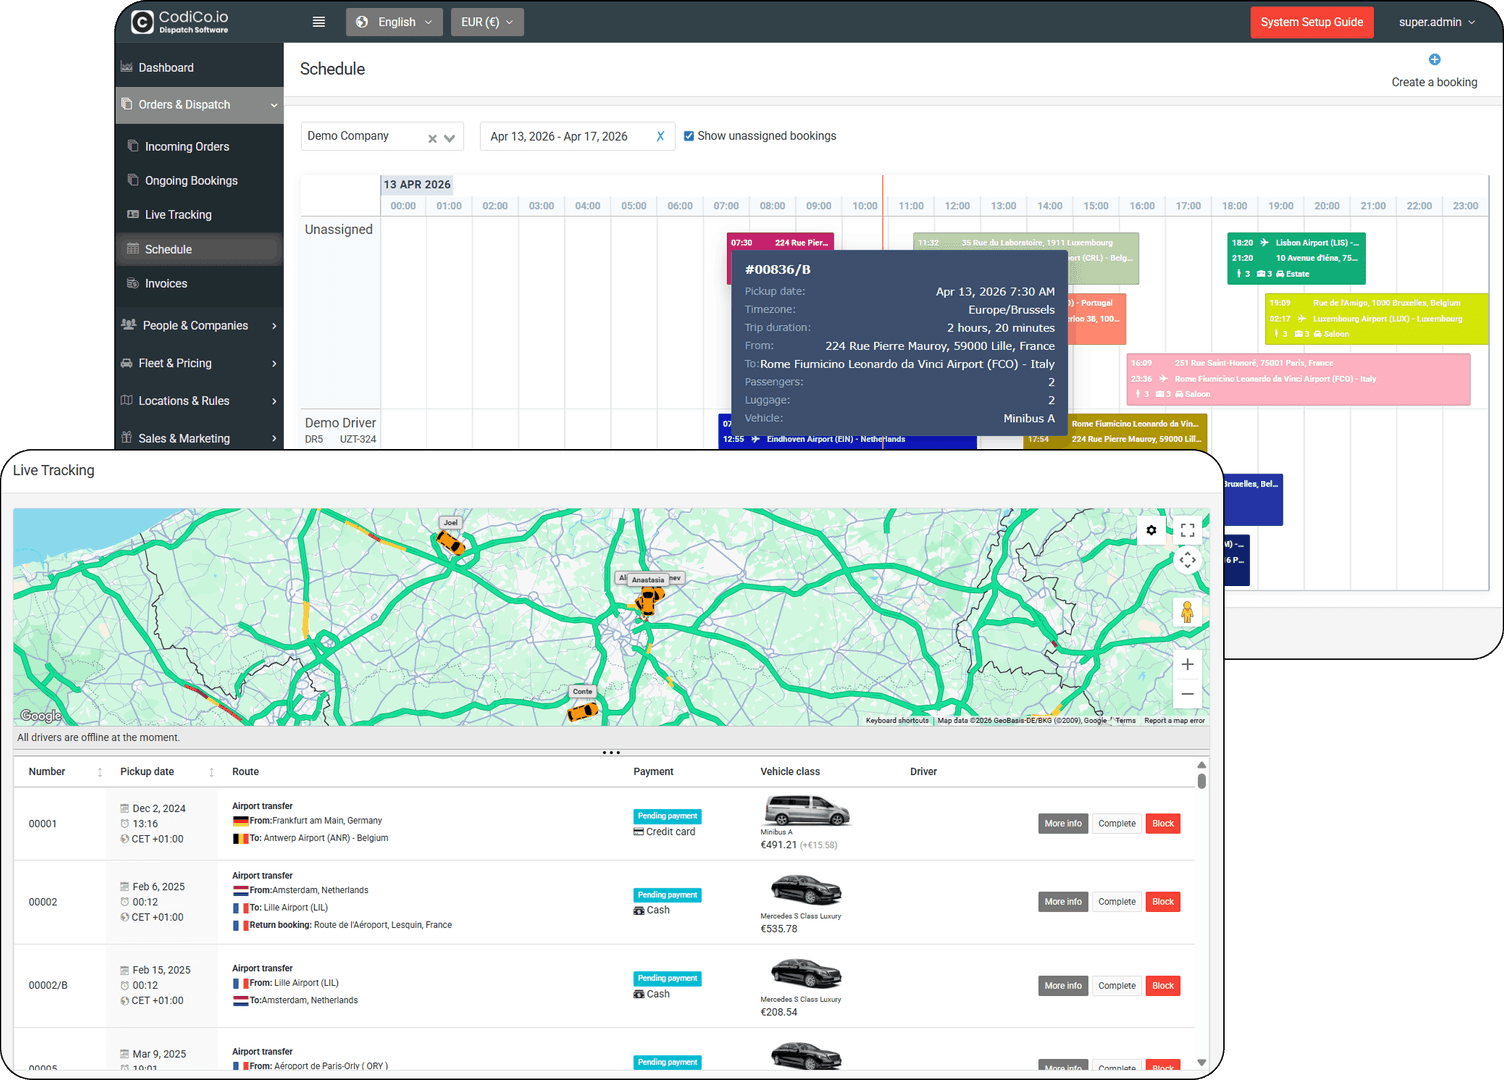1504x1080 pixels.
Task: Click the System Setup Guide button
Action: 1312,22
